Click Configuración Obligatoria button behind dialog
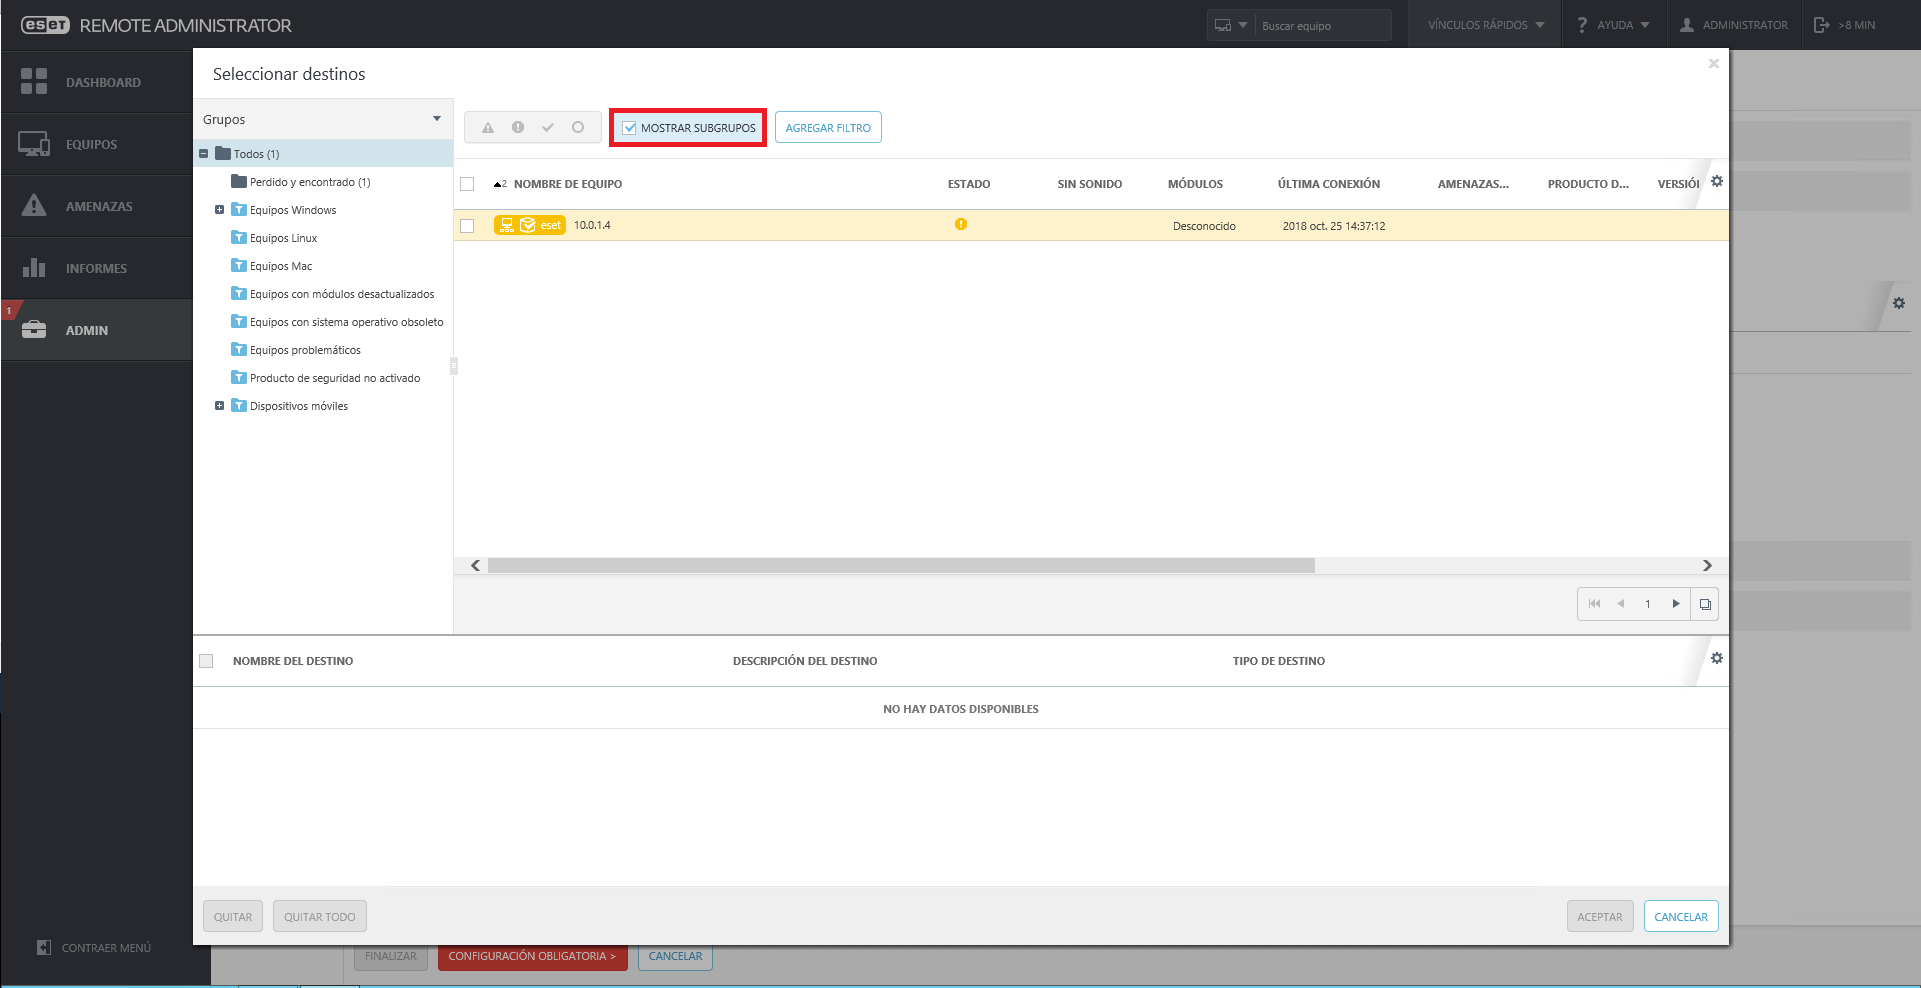1921x988 pixels. 532,957
